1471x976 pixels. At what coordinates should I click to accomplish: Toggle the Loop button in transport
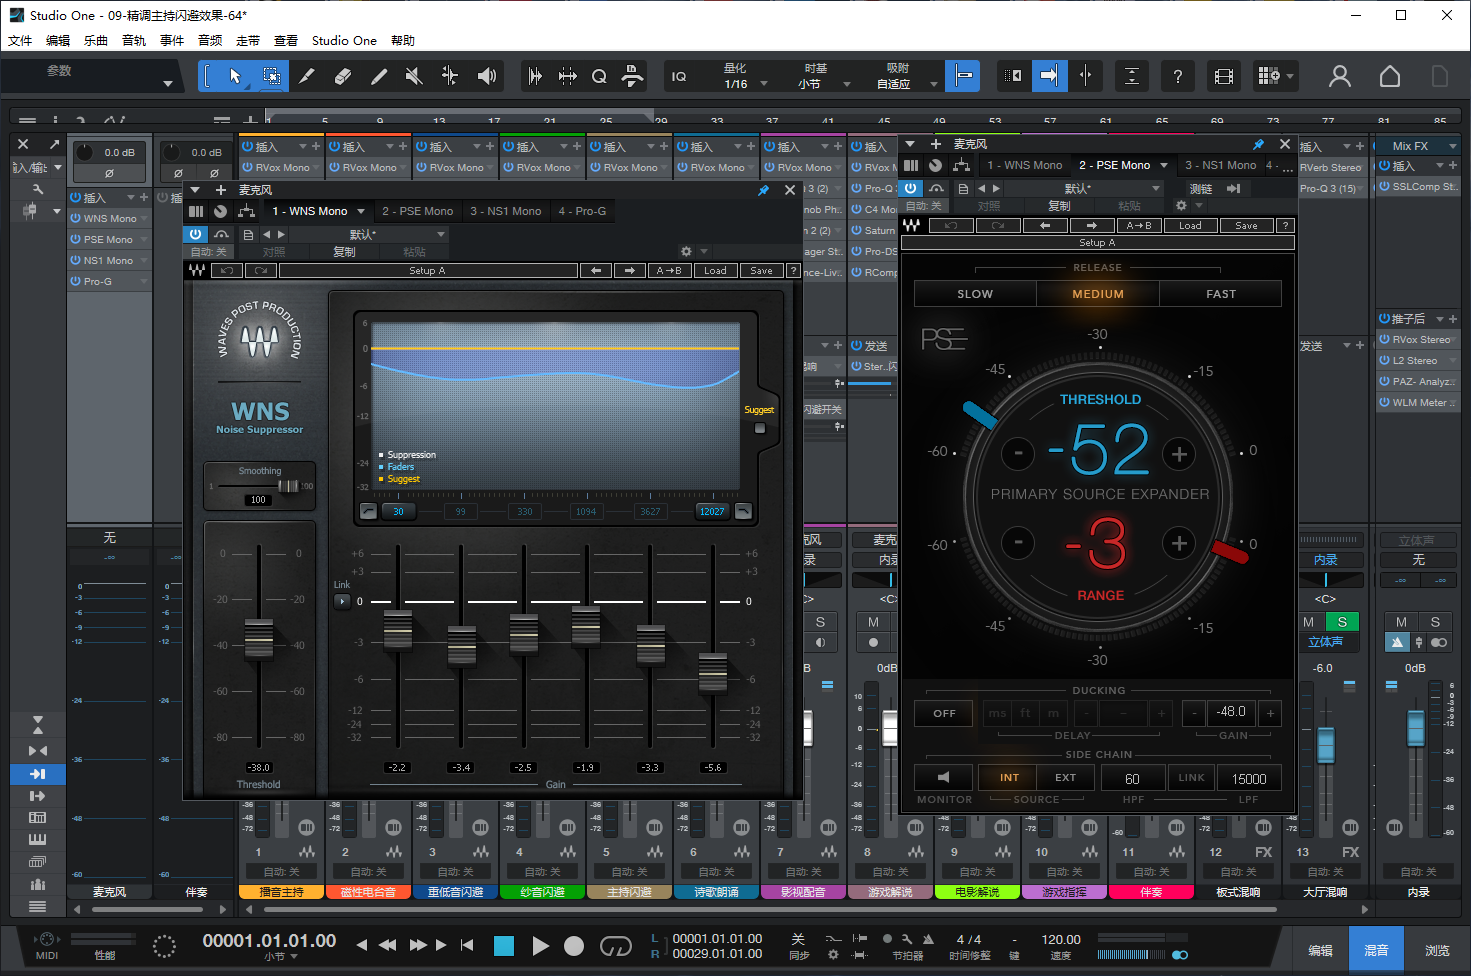point(615,946)
